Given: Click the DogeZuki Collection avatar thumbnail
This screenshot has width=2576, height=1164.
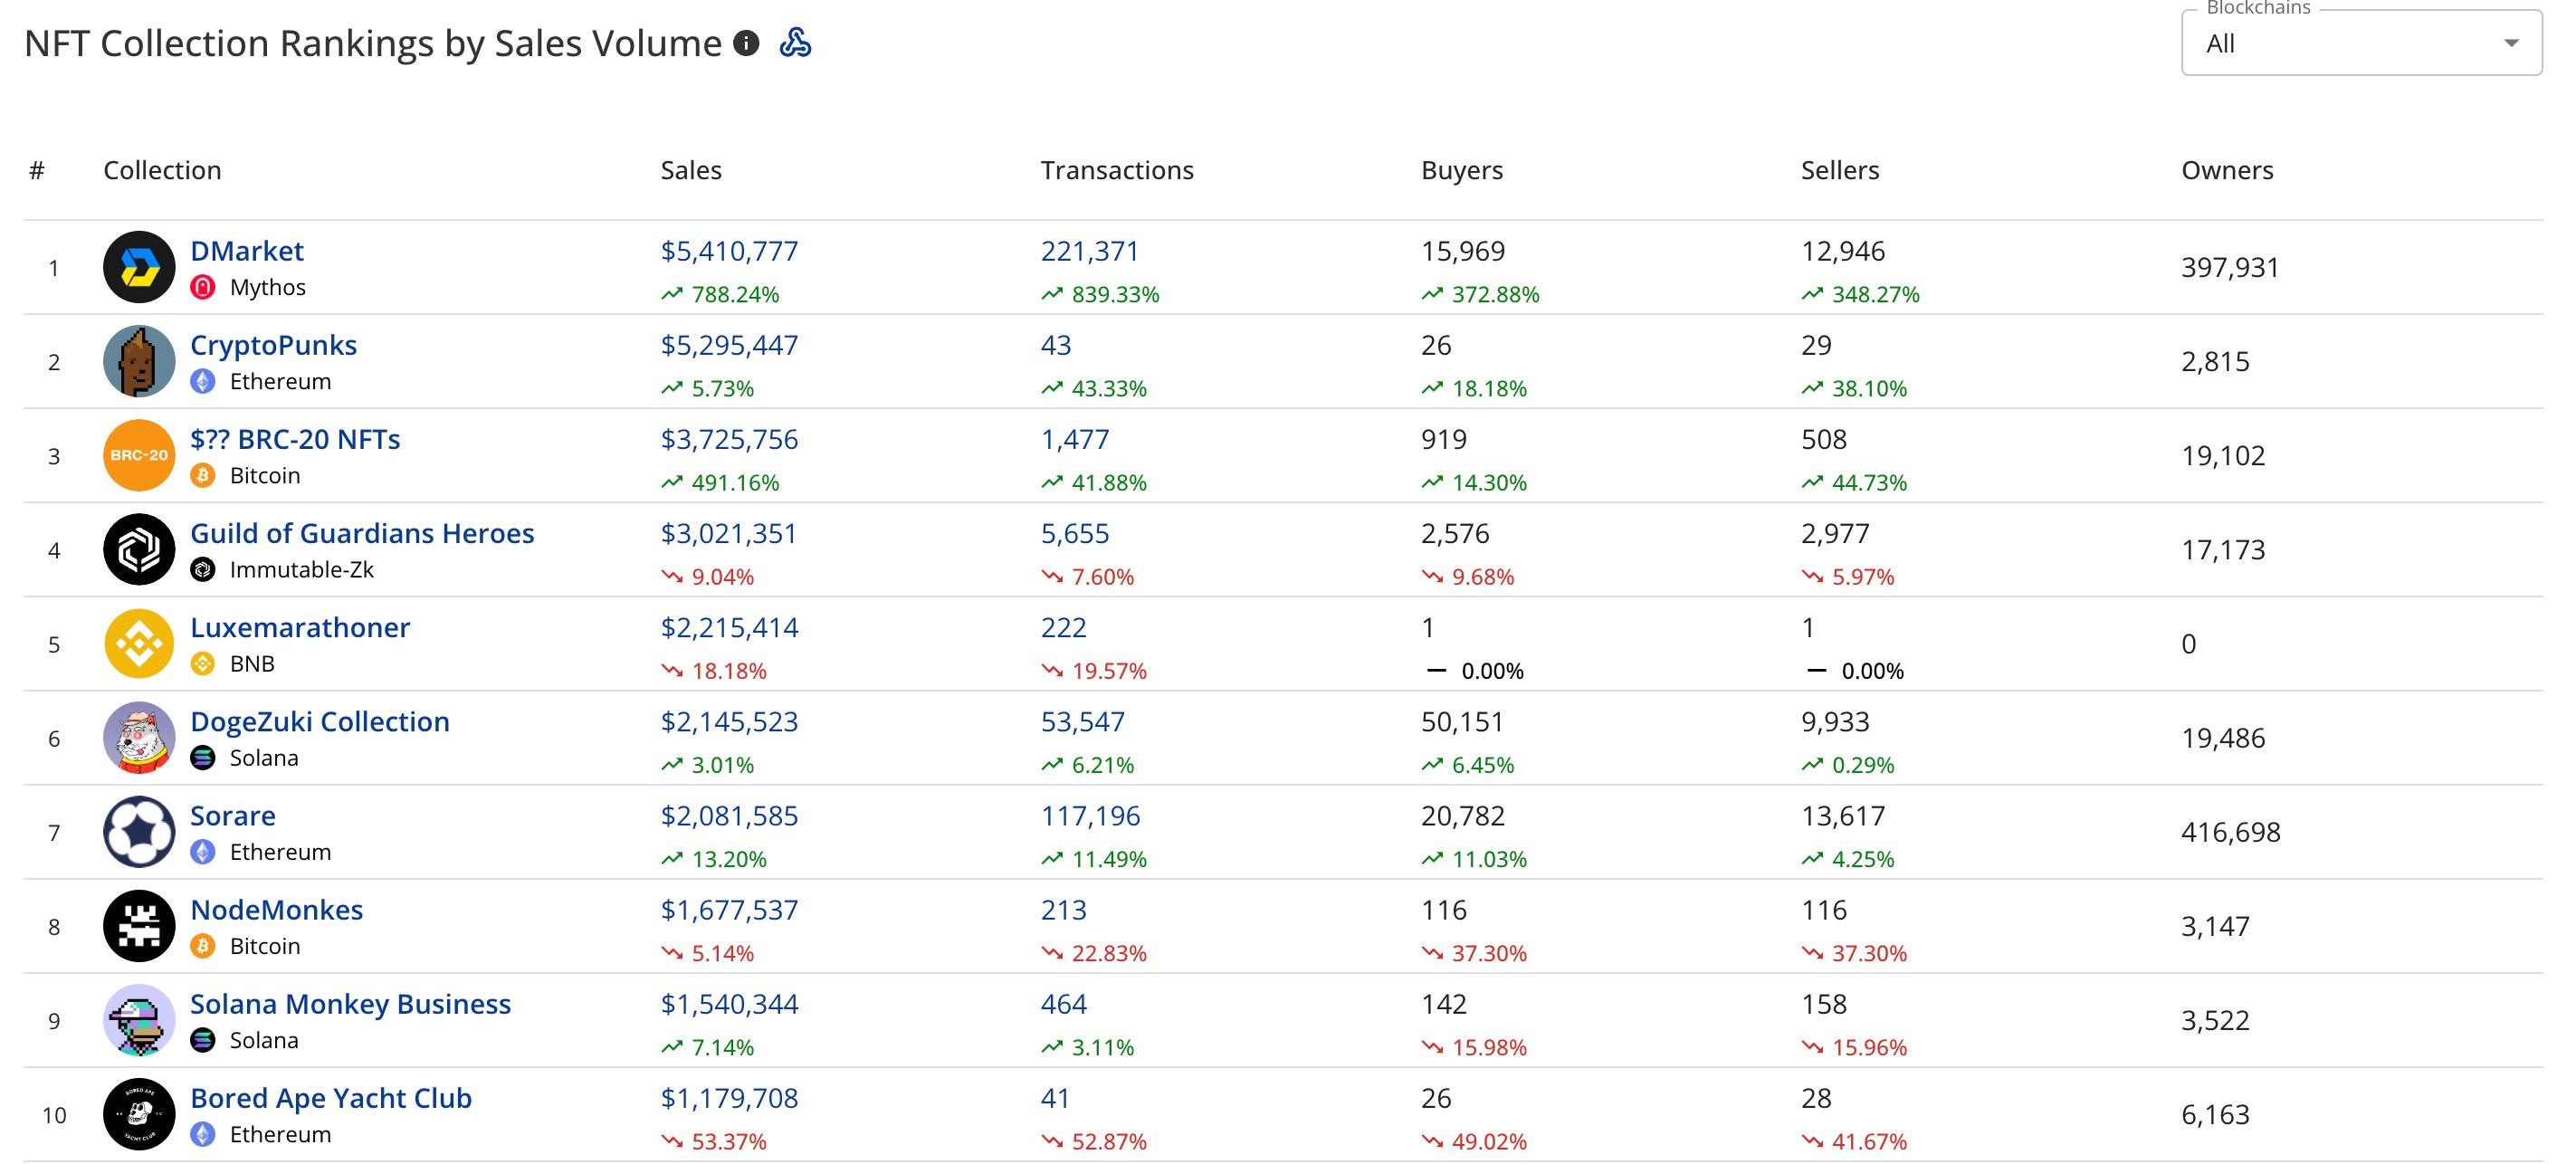Looking at the screenshot, I should [139, 737].
